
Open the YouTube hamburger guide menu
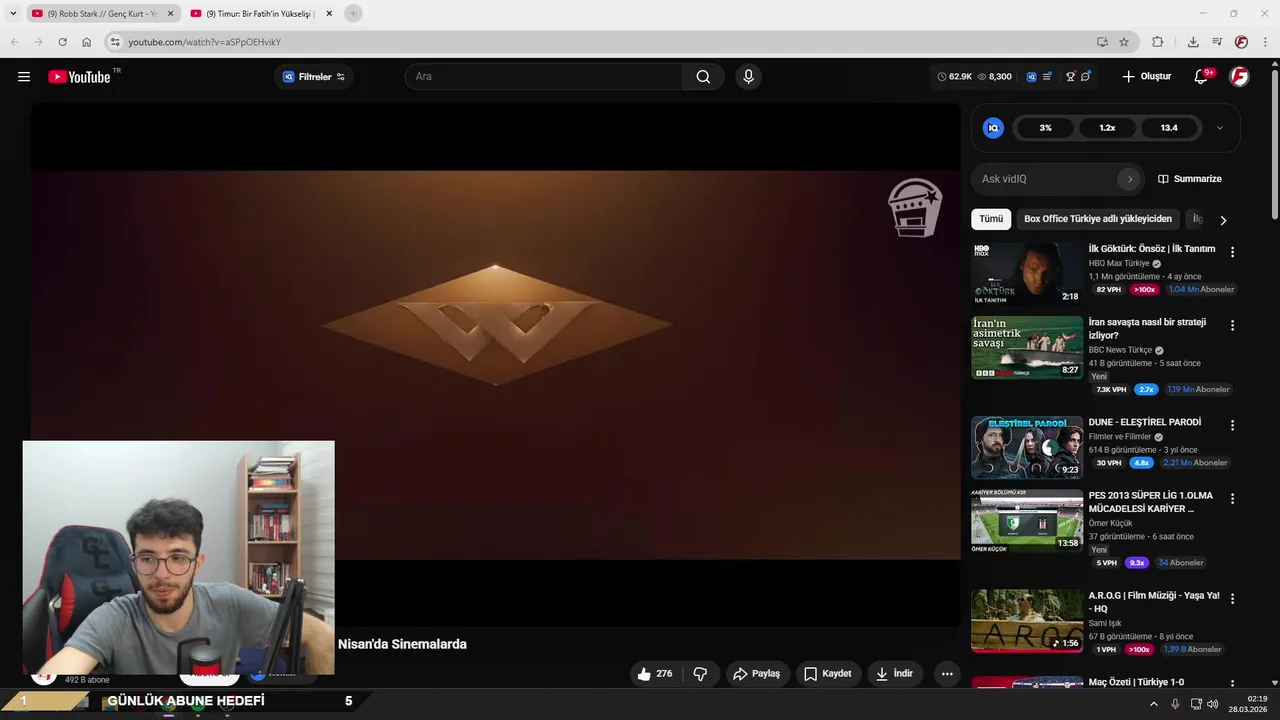point(24,77)
